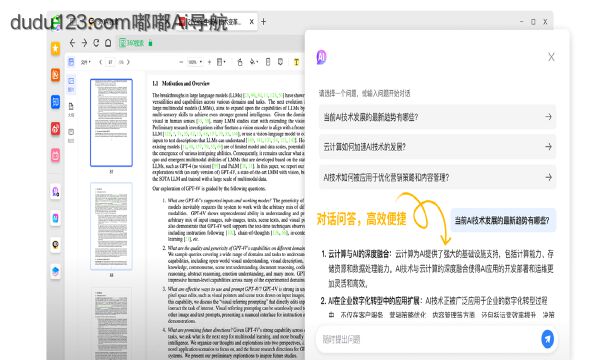
Task: Open the red Weibo sidebar icon
Action: click(56, 129)
